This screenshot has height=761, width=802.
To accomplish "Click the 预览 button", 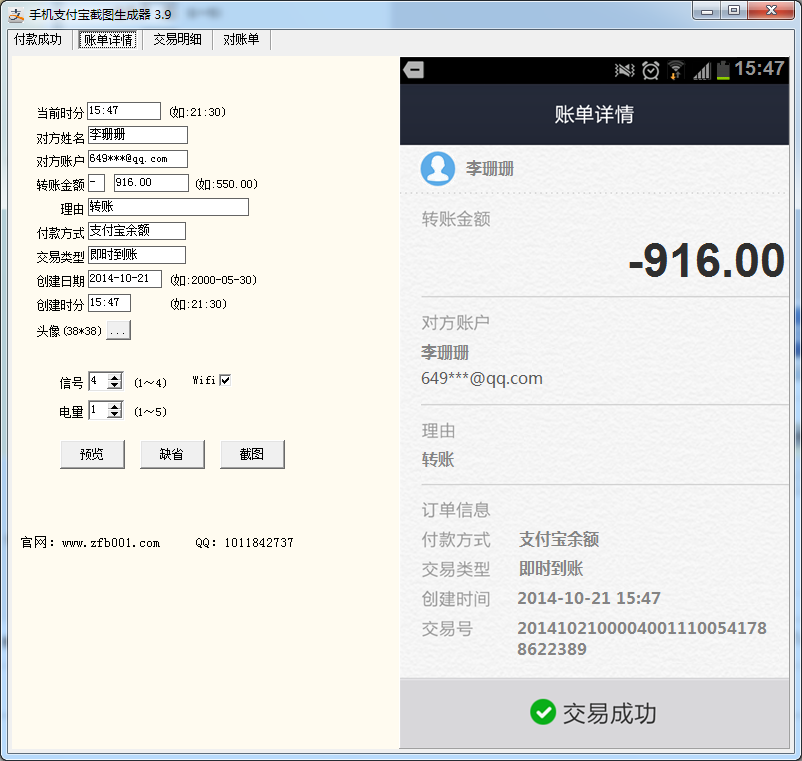I will (x=92, y=454).
